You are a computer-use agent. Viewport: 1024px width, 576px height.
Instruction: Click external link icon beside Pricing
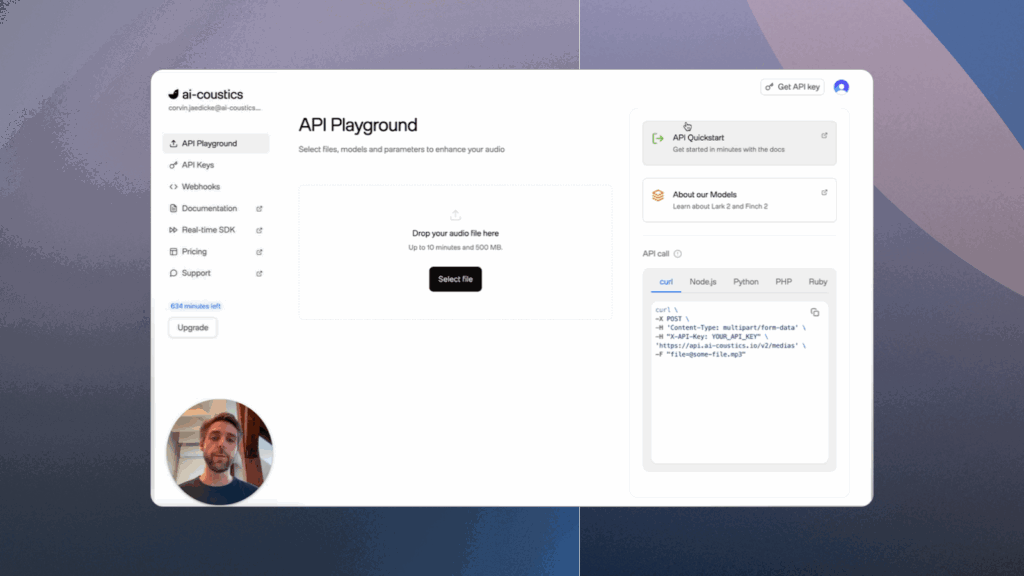click(x=259, y=252)
